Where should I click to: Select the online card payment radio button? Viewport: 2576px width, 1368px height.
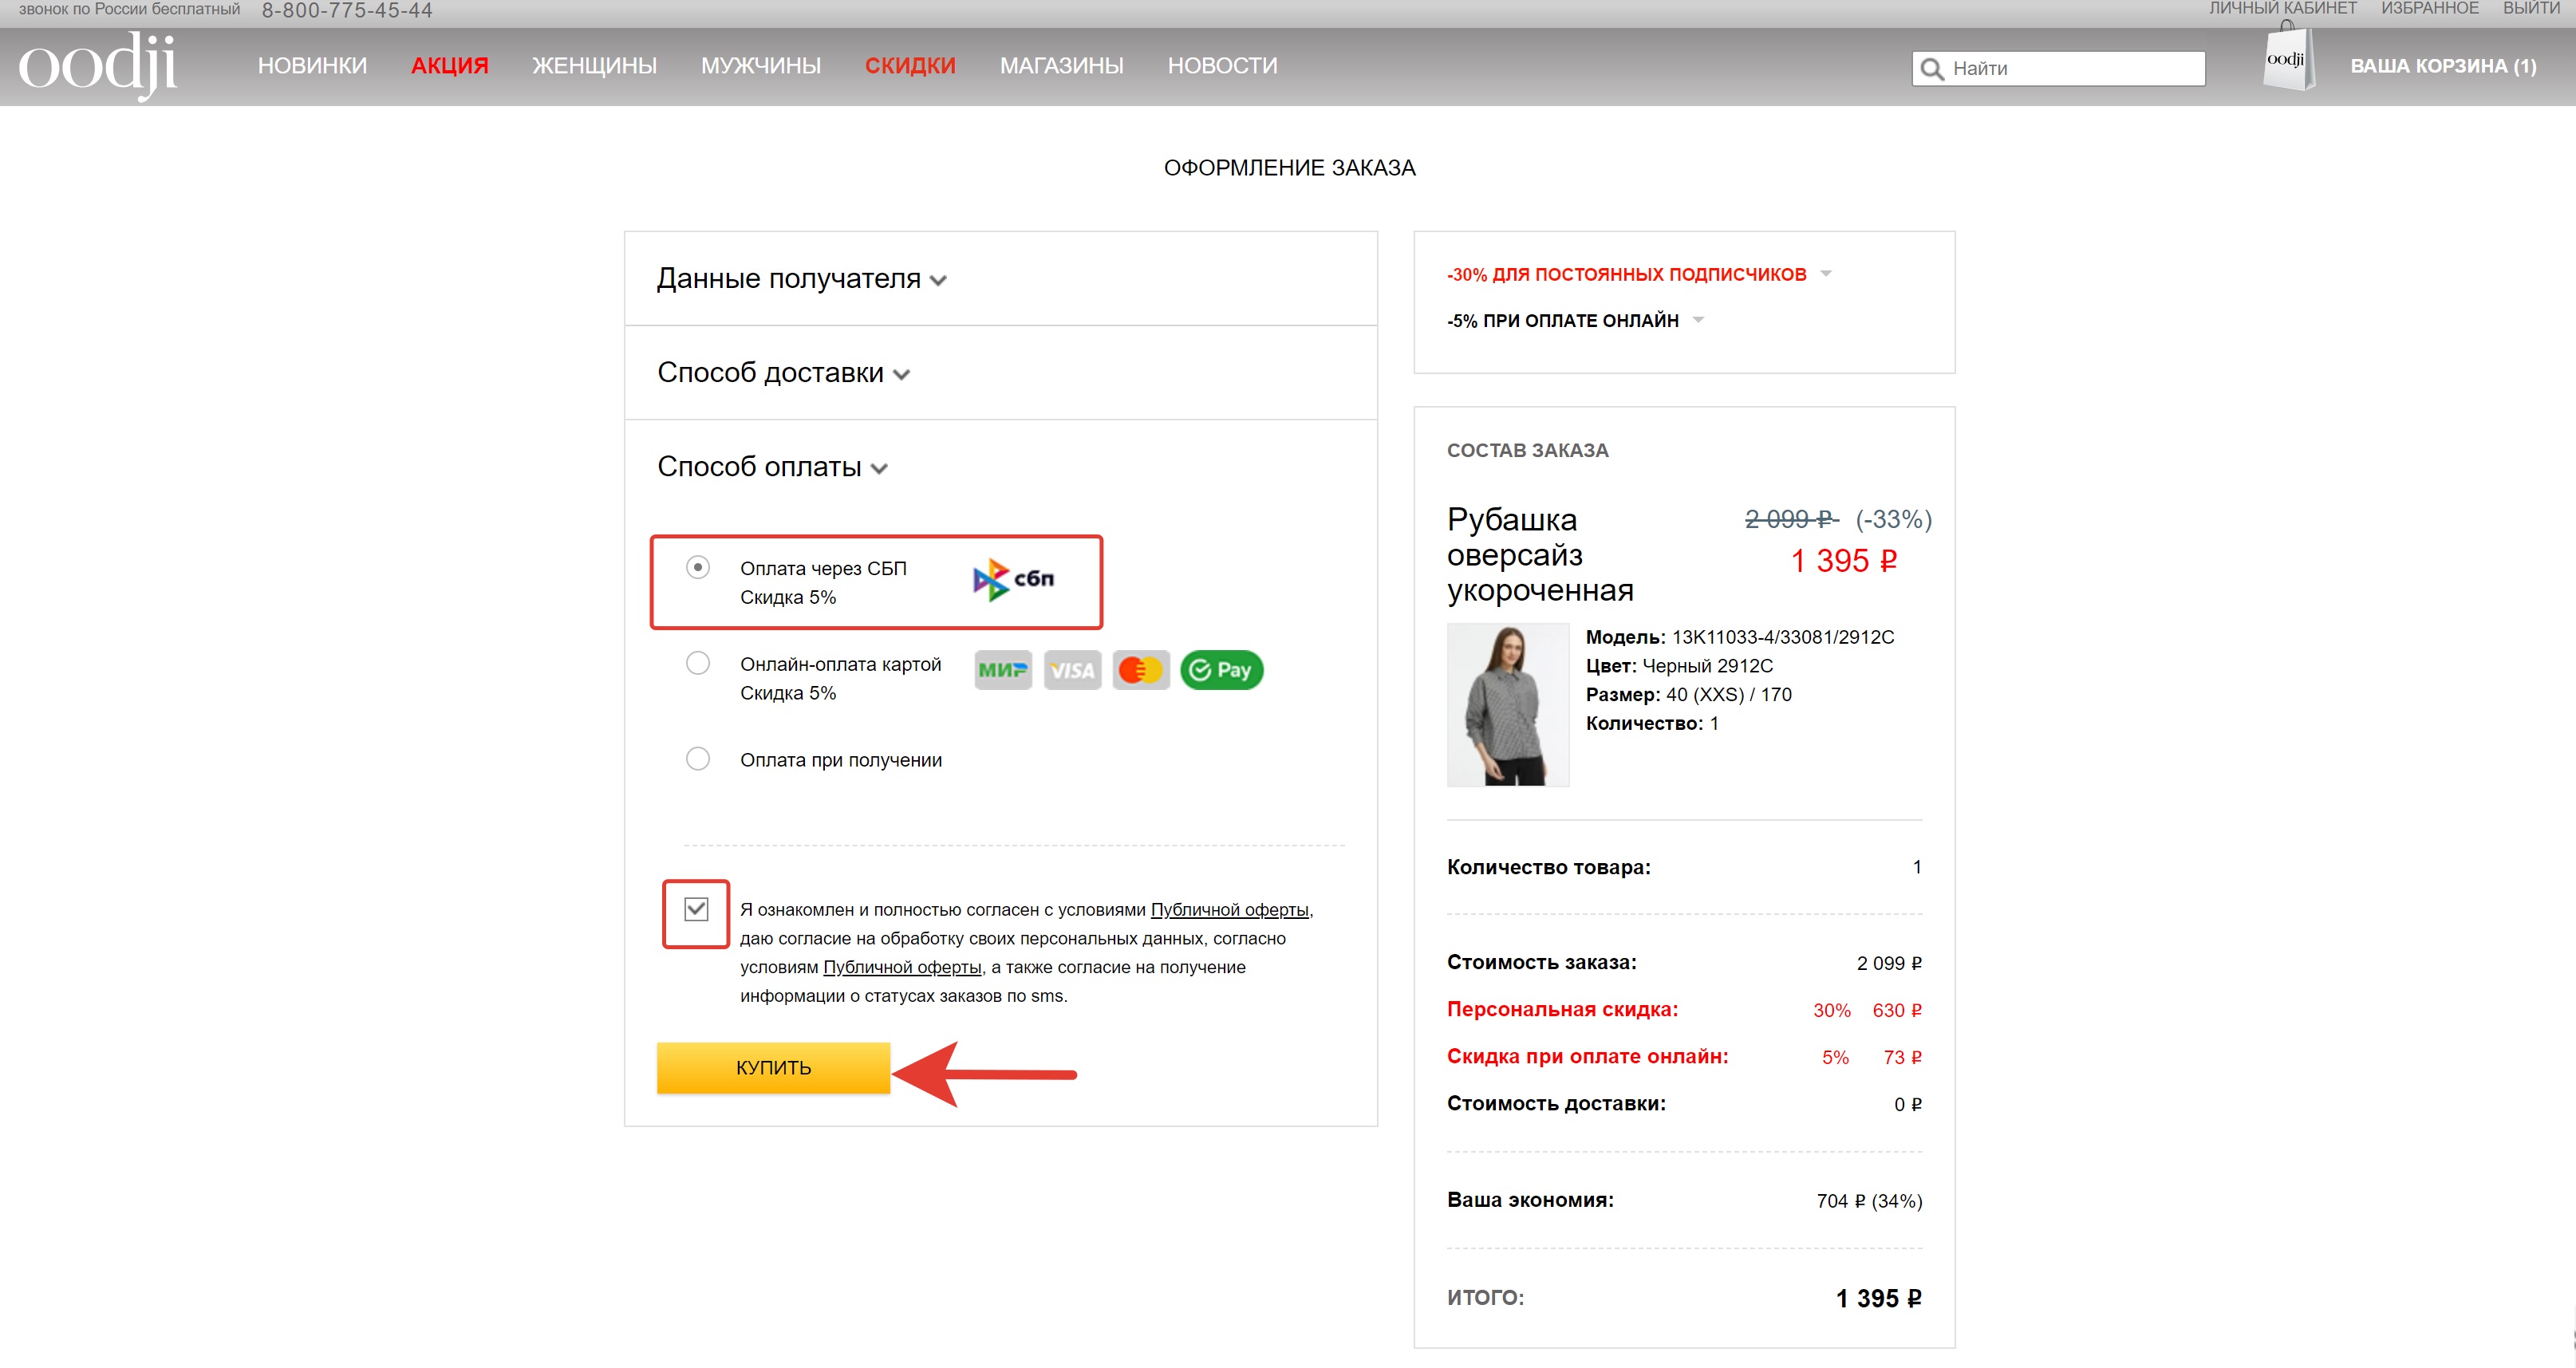(x=698, y=663)
